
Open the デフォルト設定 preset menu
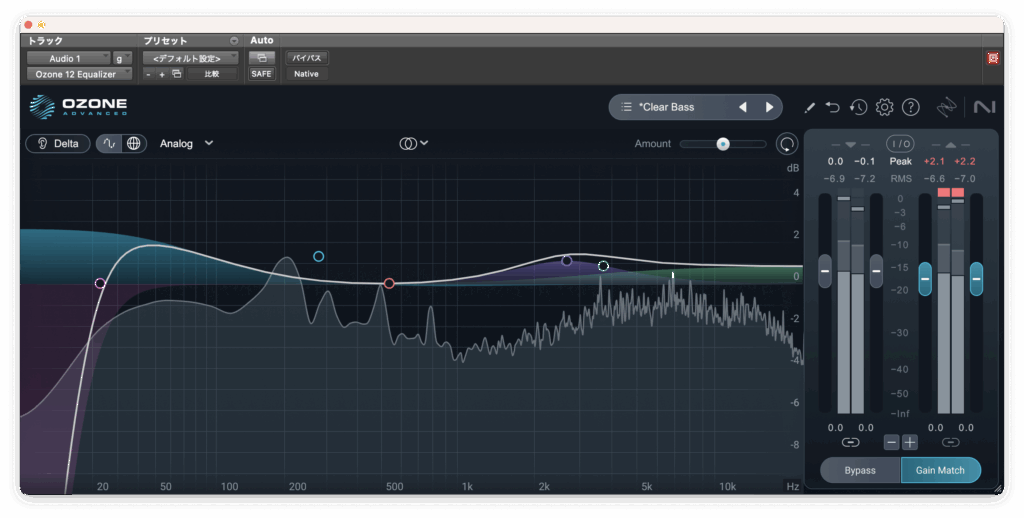190,58
